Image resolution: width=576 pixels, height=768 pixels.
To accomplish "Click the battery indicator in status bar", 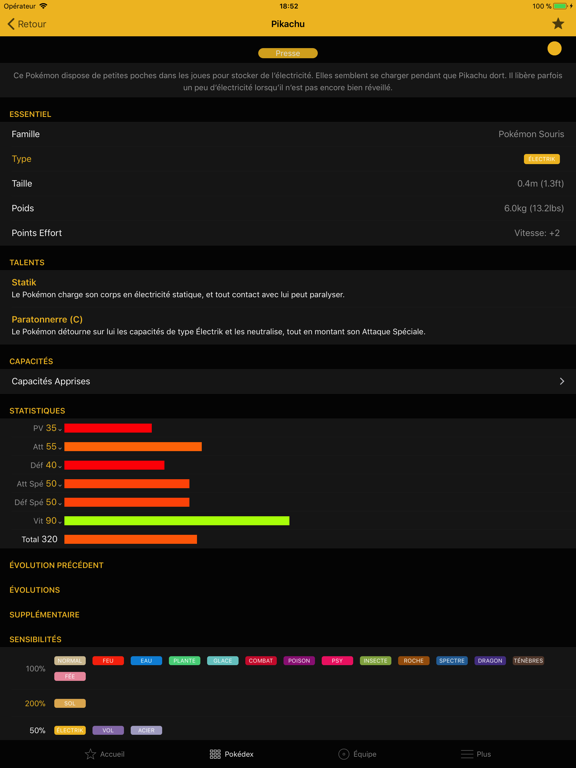I will coord(561,6).
